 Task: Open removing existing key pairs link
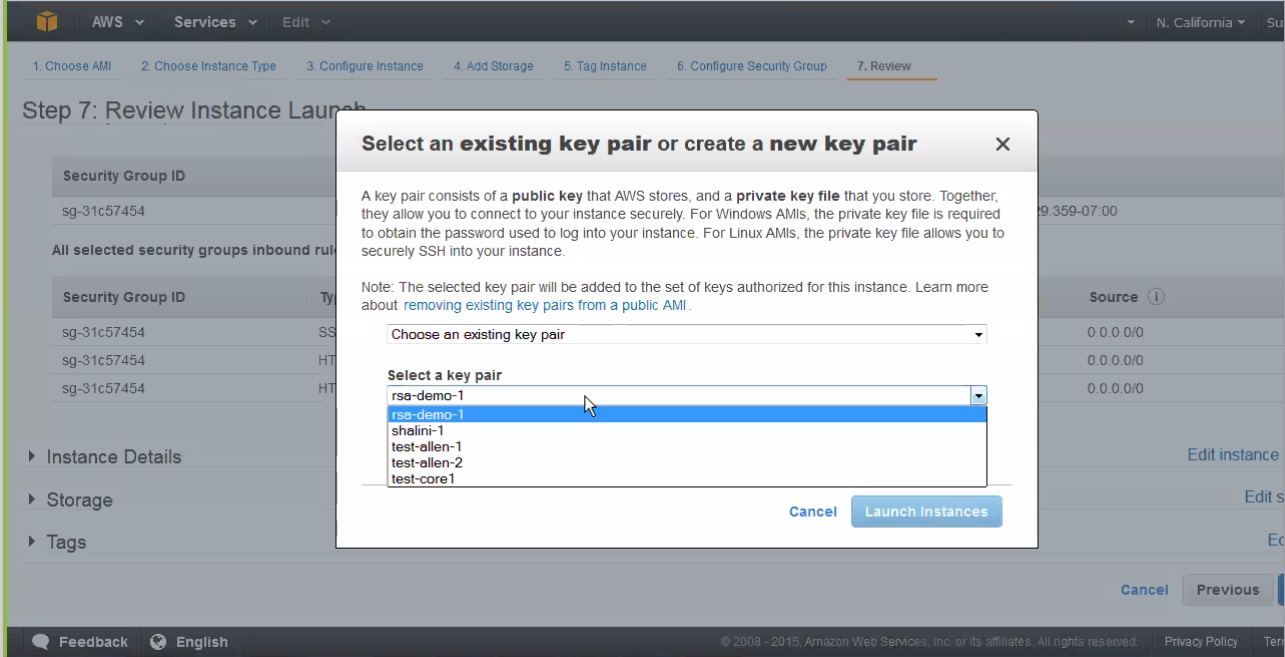point(546,305)
